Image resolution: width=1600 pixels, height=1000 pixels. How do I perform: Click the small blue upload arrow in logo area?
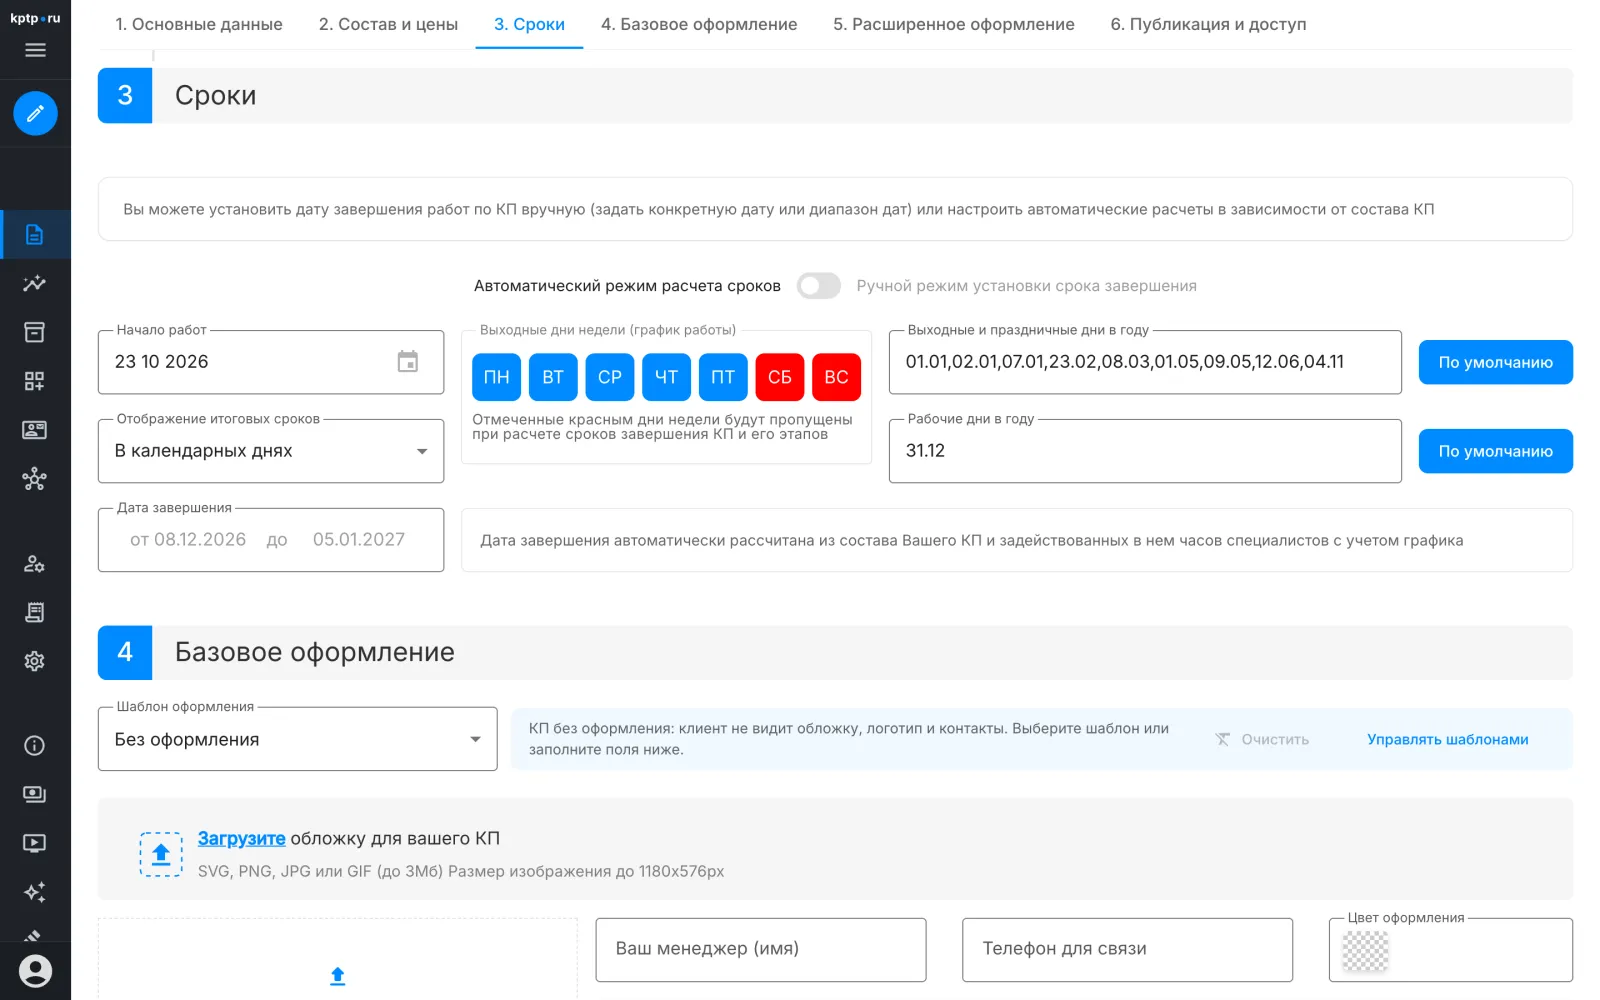tap(338, 976)
